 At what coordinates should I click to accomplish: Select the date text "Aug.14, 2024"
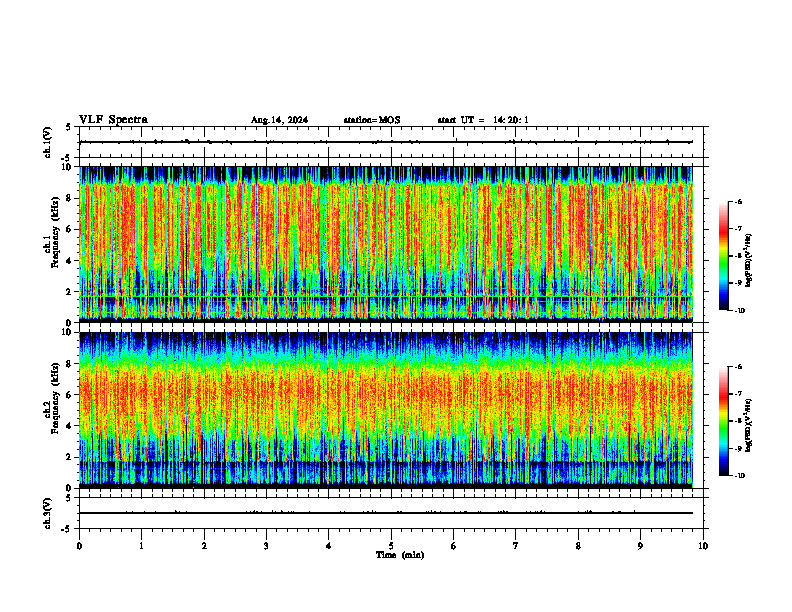pos(279,120)
